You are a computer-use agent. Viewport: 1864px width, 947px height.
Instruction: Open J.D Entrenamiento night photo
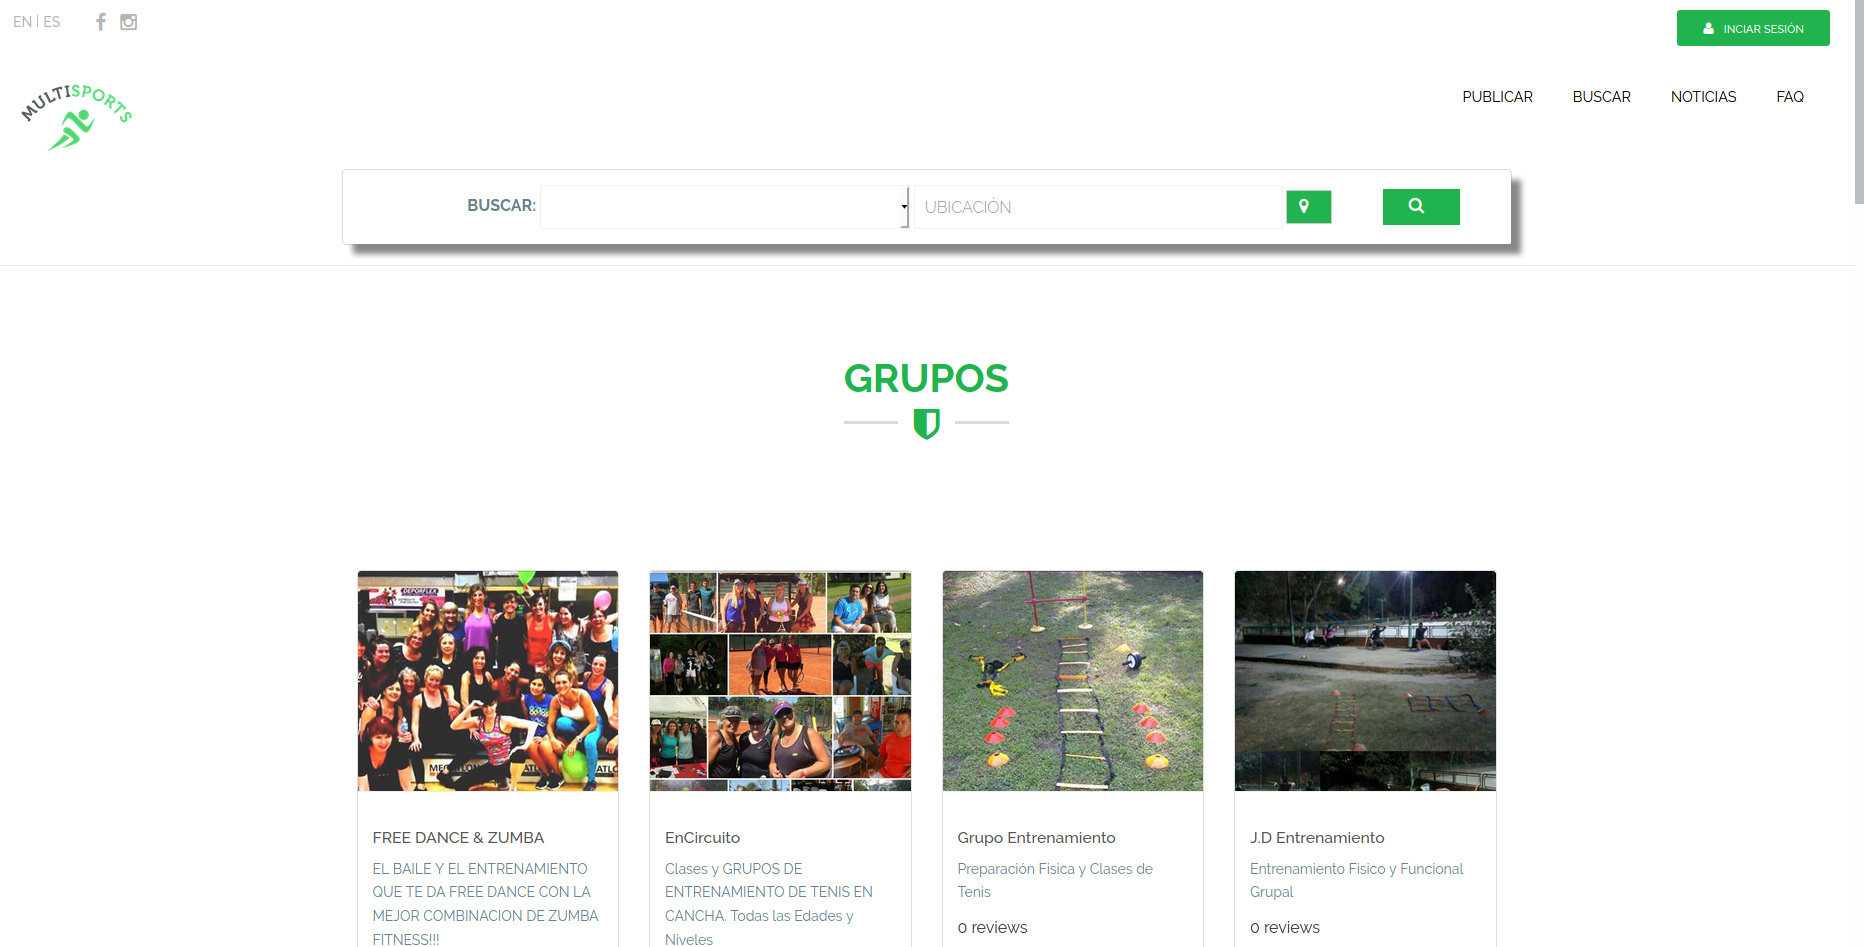pos(1365,681)
